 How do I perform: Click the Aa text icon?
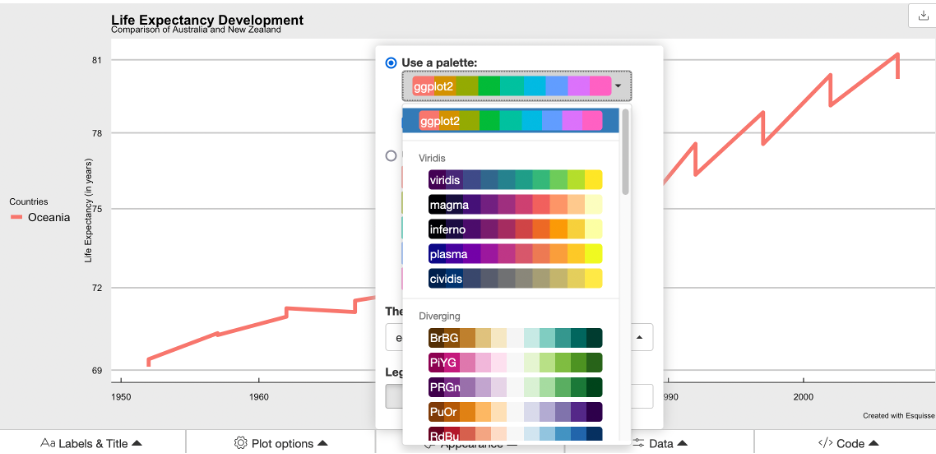47,443
